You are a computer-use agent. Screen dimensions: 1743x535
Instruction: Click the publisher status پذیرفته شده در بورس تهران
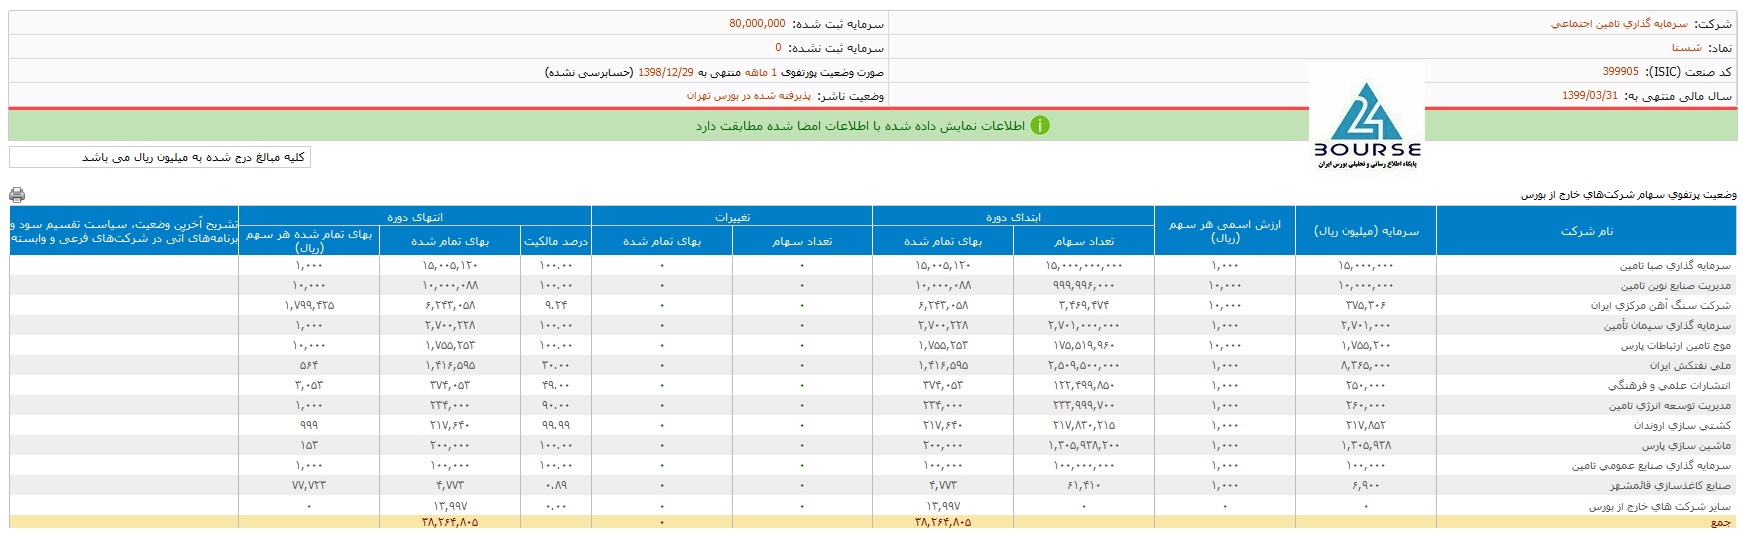(748, 96)
